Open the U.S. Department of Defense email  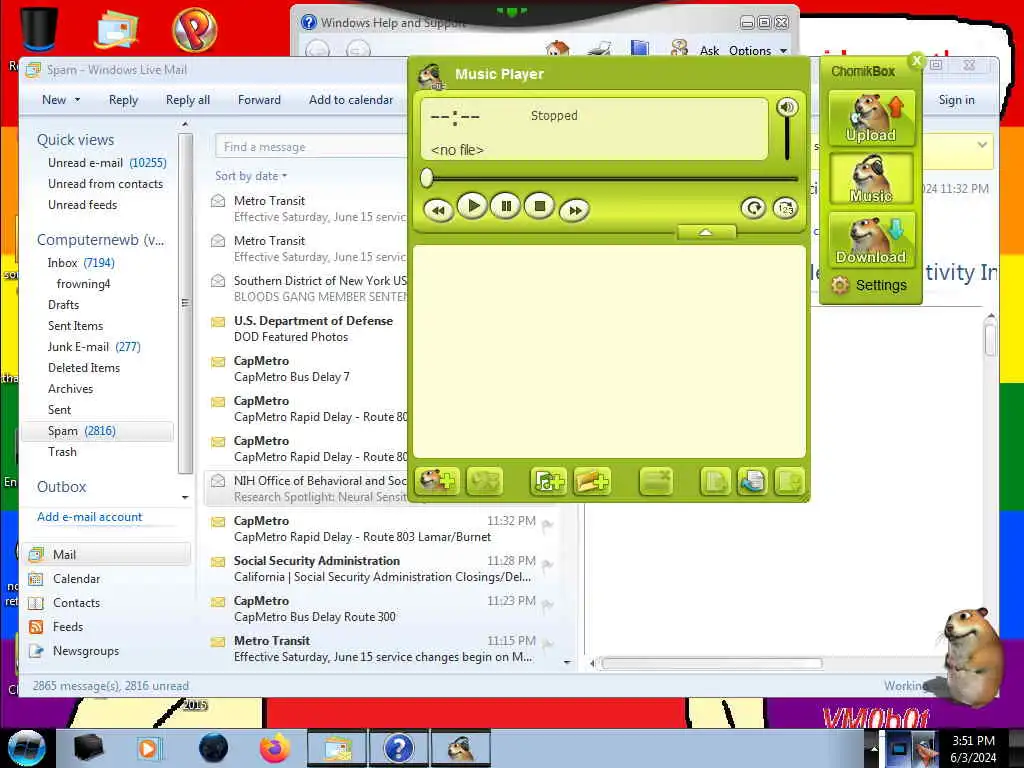[x=307, y=328]
